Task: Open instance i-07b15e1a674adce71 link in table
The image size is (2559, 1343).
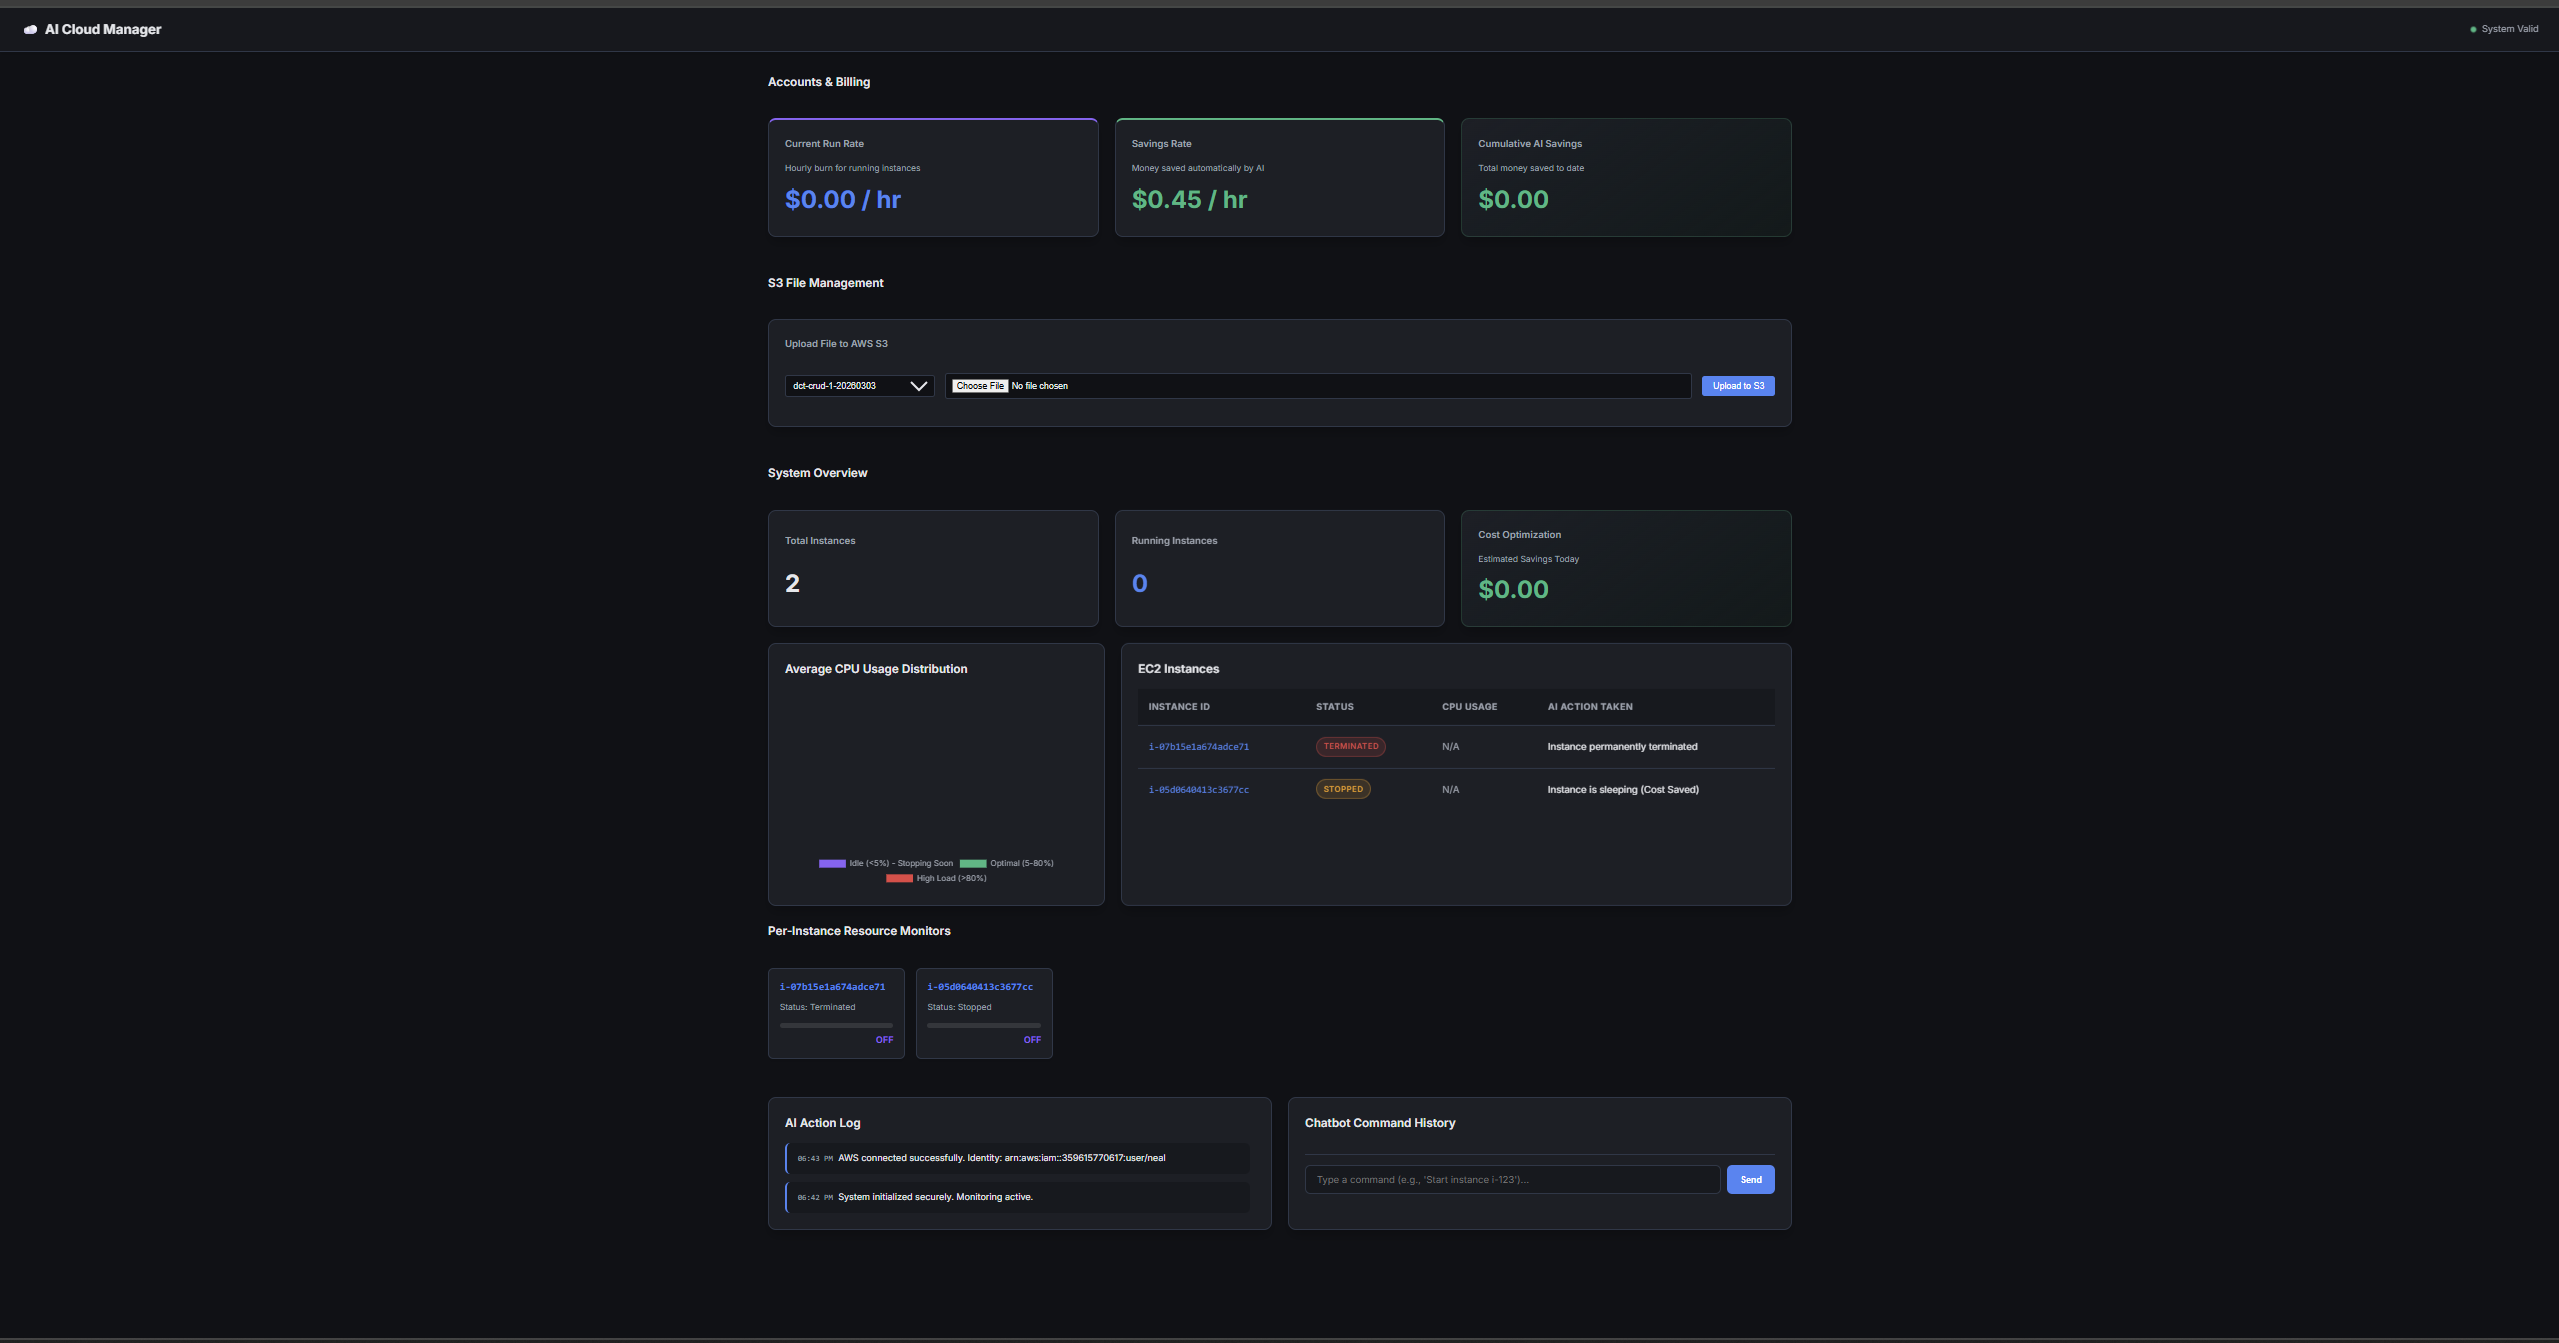Action: coord(1198,747)
